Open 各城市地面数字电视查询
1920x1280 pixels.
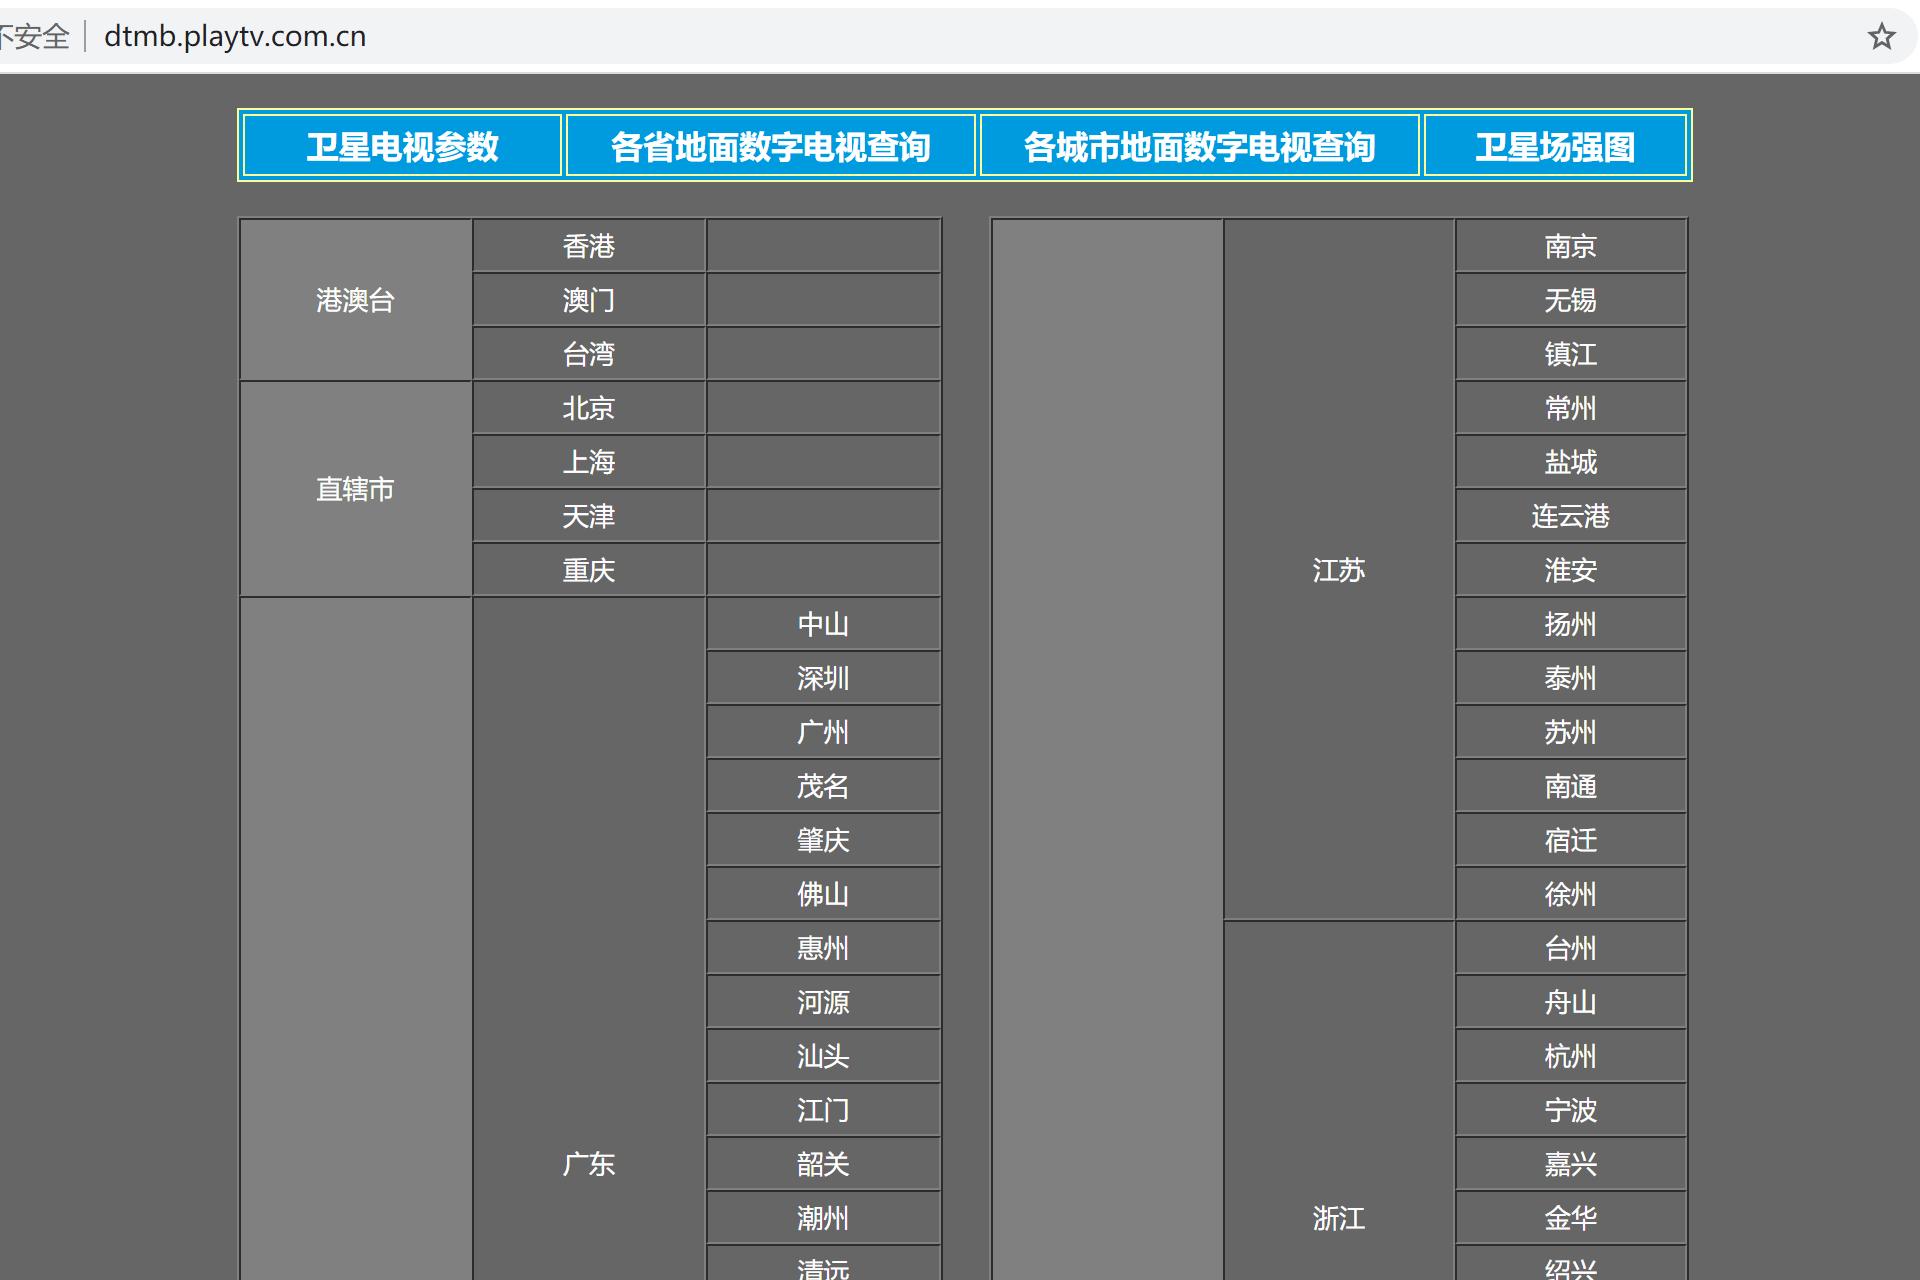pos(1200,146)
